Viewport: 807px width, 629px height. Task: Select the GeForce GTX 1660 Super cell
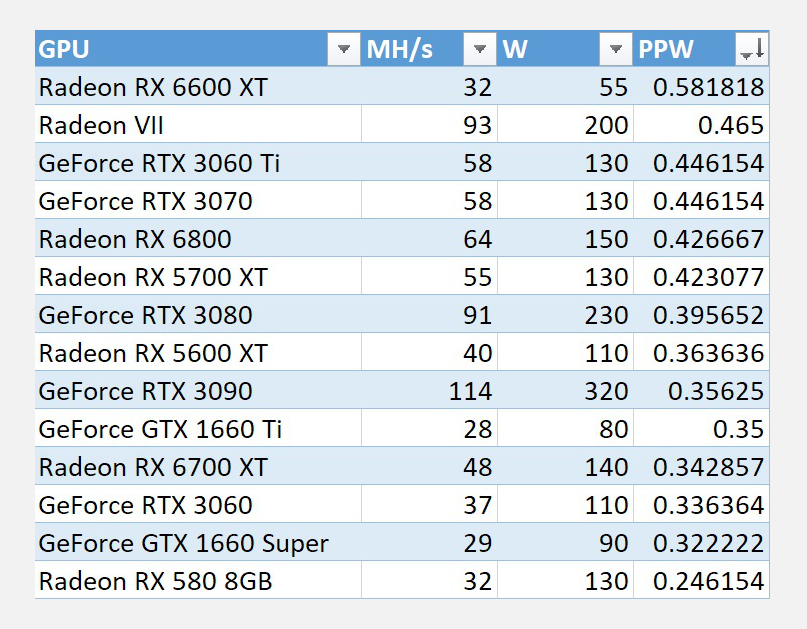198,543
